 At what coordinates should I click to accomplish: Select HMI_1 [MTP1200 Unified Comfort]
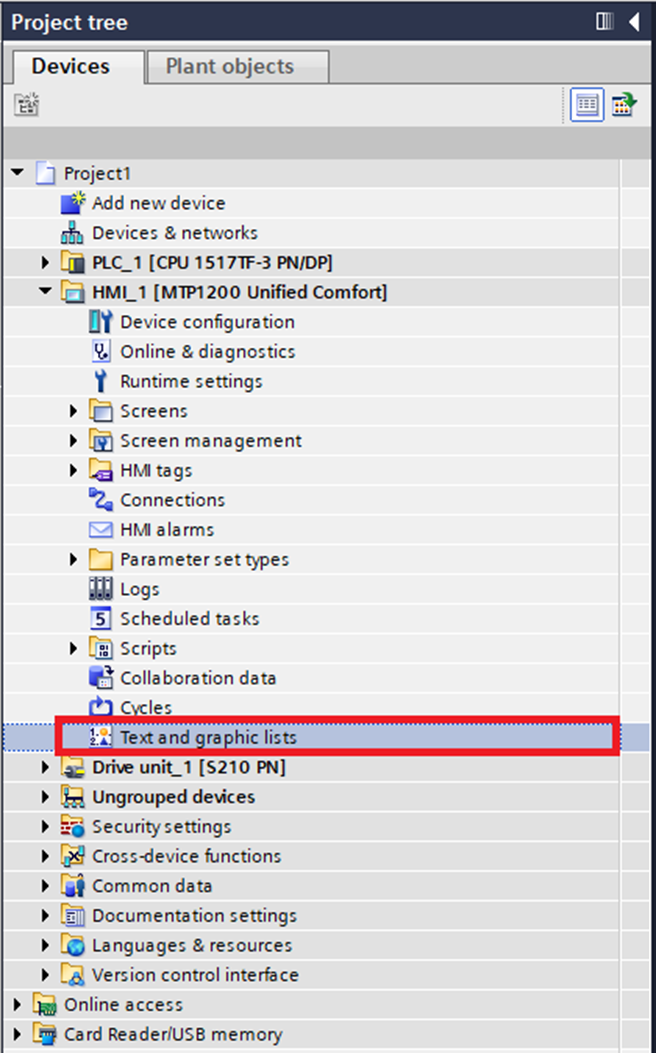[x=240, y=292]
